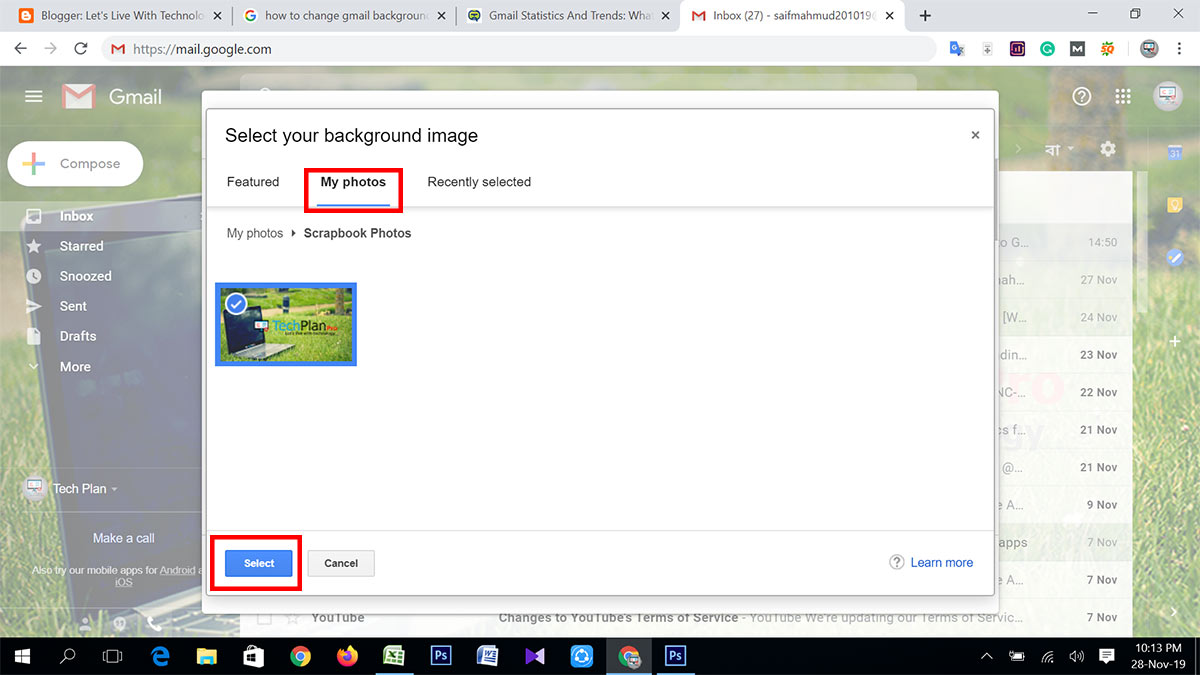The width and height of the screenshot is (1200, 675).
Task: Click the Gmail help question mark icon
Action: [x=1081, y=96]
